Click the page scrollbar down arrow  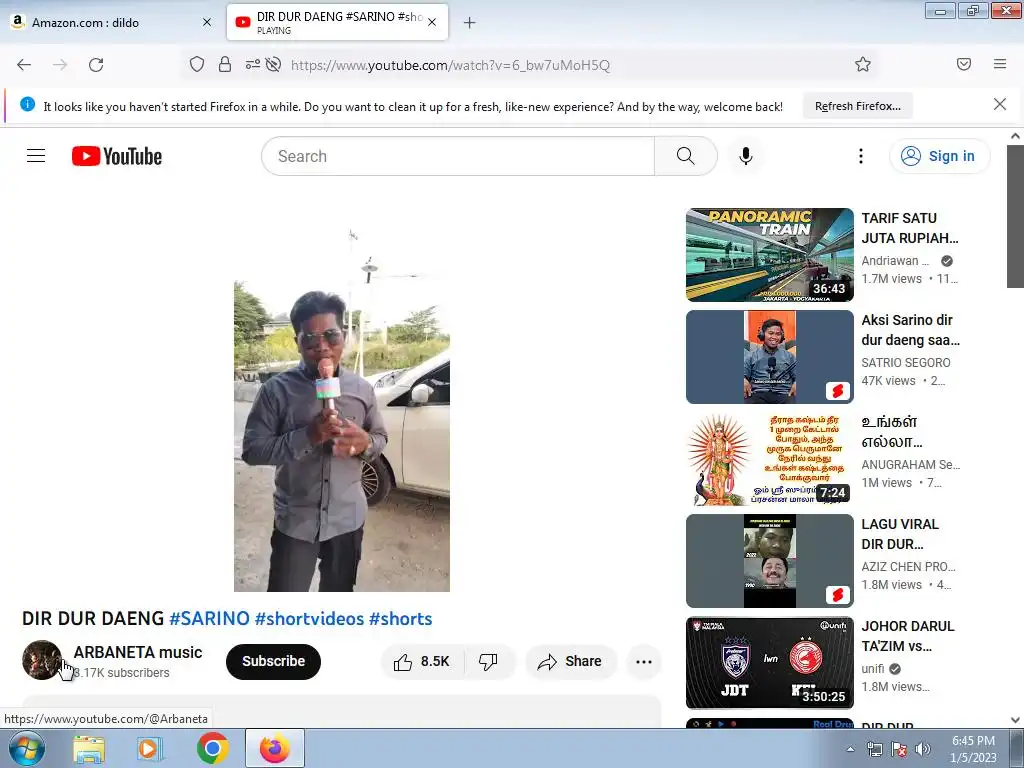1015,720
